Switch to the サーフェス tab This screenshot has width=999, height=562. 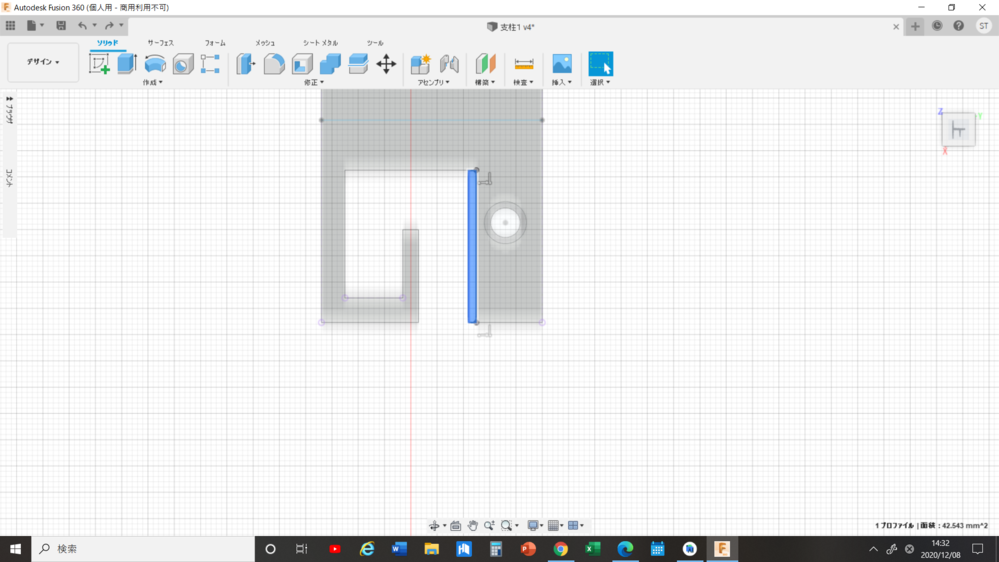pos(160,43)
